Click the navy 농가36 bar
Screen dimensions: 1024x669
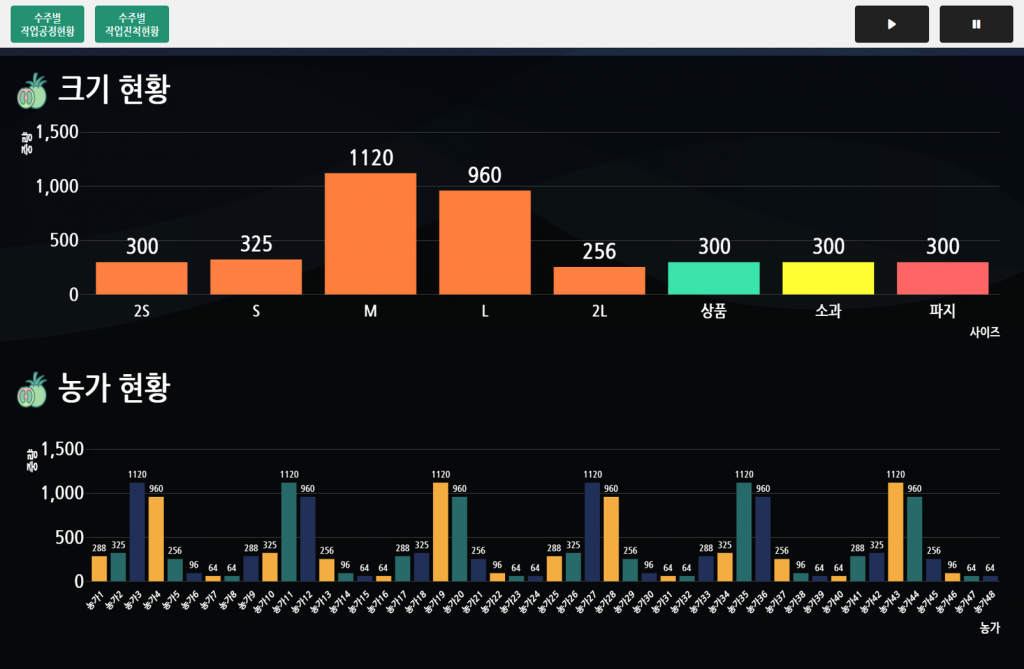[x=763, y=539]
